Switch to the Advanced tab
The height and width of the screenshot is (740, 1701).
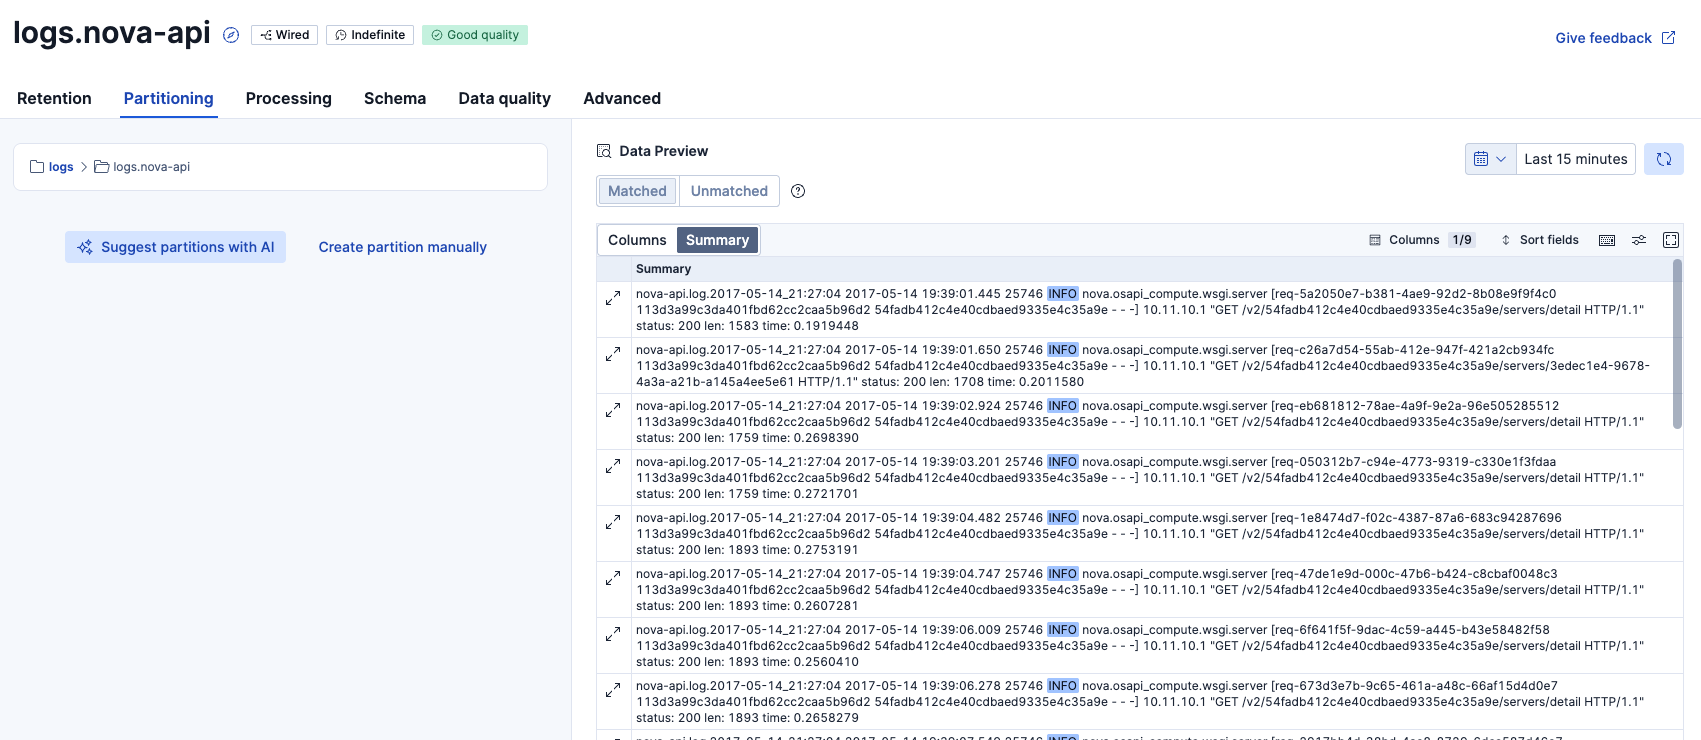pyautogui.click(x=622, y=98)
